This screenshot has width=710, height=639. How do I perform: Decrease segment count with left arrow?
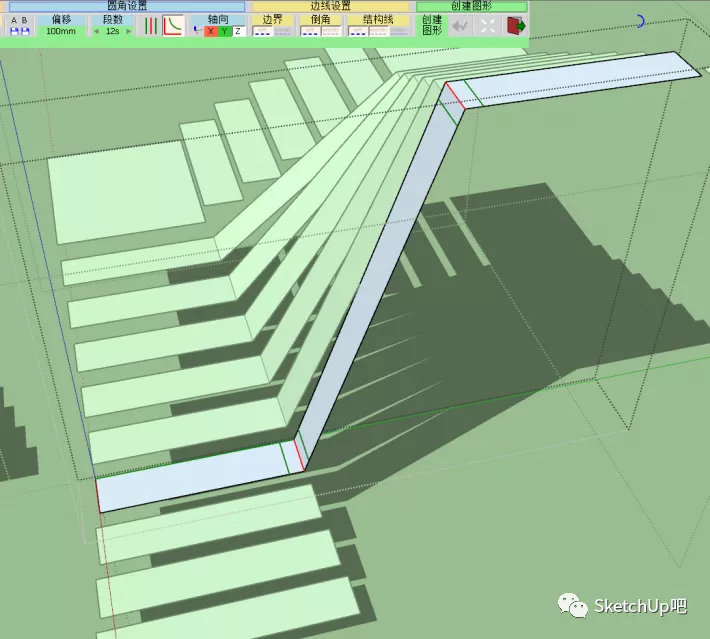tap(96, 31)
